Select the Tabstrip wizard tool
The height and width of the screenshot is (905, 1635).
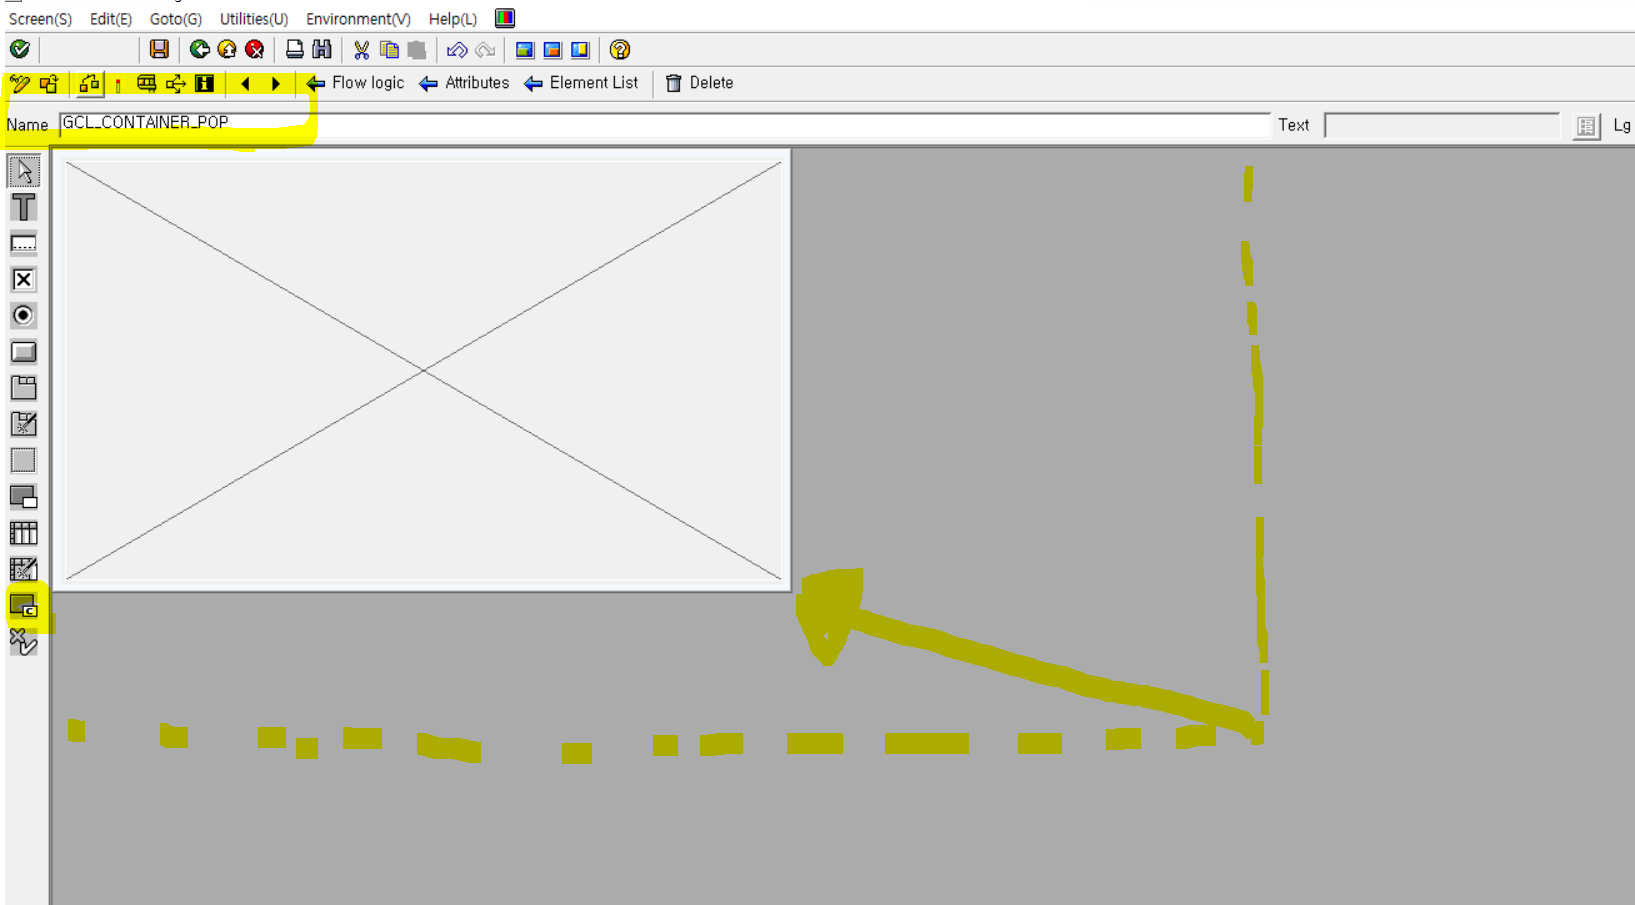(x=24, y=424)
